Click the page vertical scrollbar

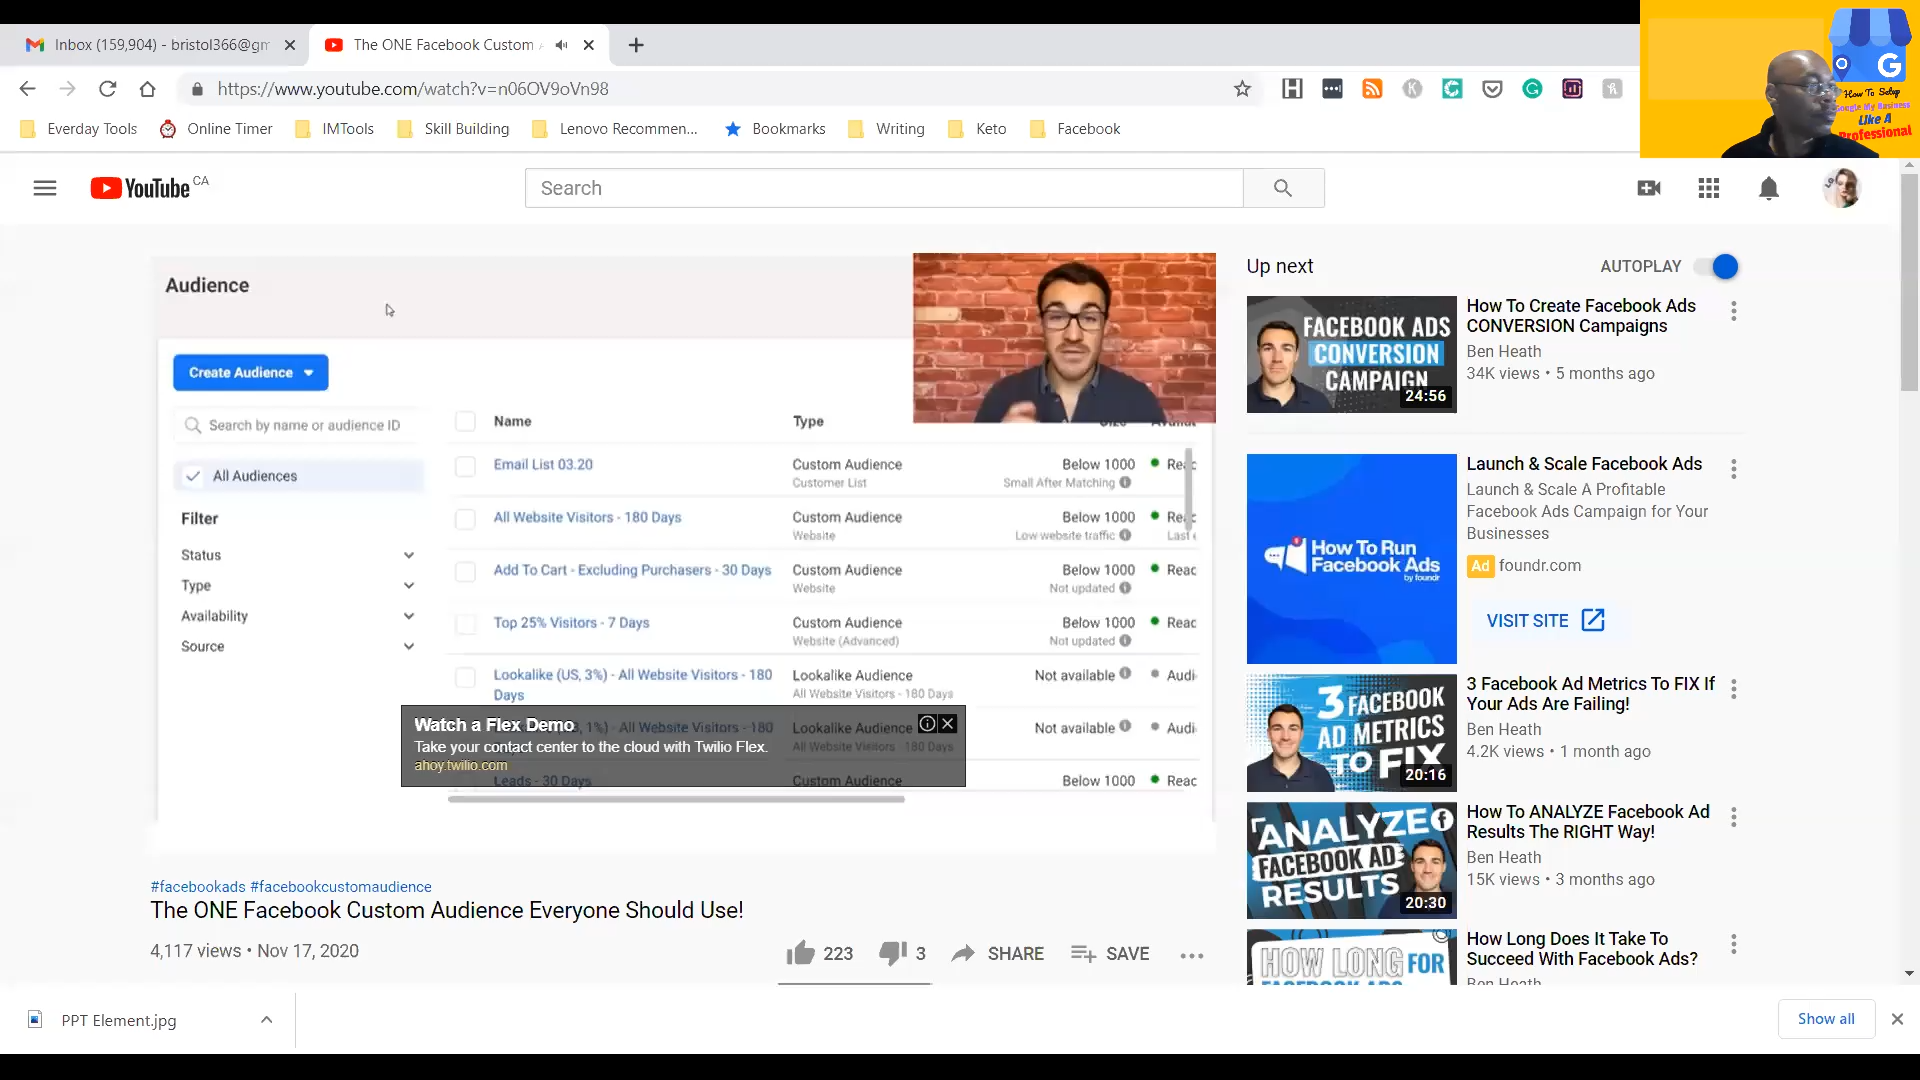click(x=1909, y=282)
